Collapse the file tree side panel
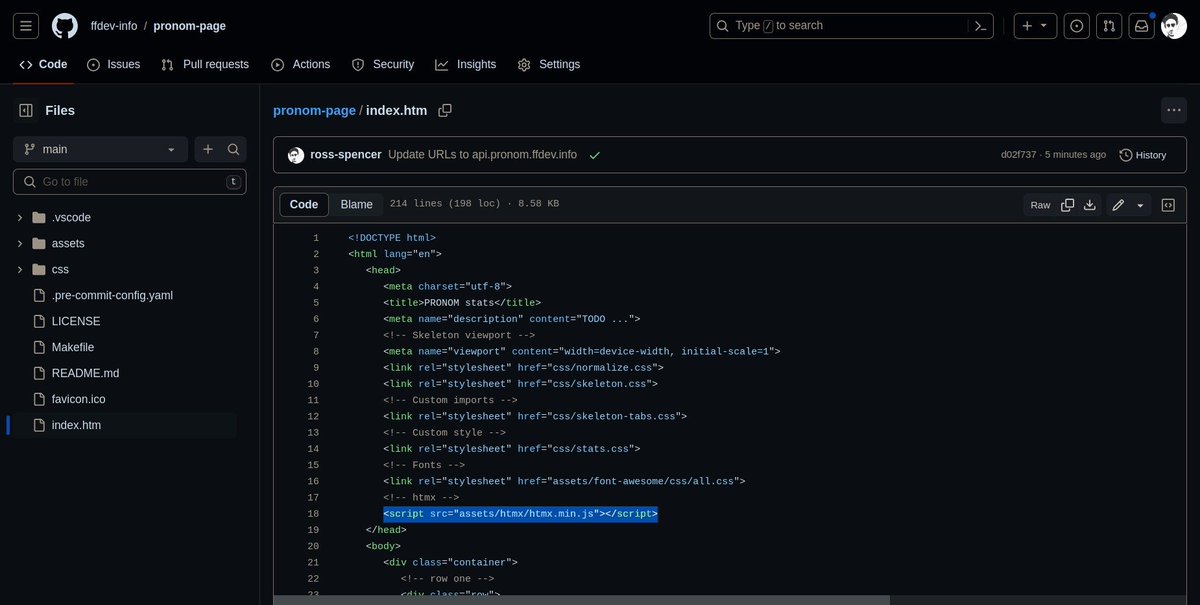This screenshot has height=605, width=1200. coord(26,110)
